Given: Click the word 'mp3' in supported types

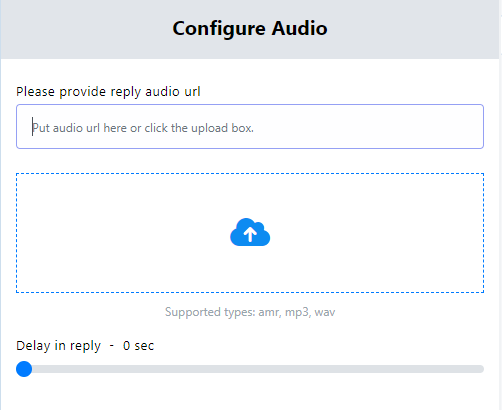Looking at the screenshot, I should click(x=297, y=312).
